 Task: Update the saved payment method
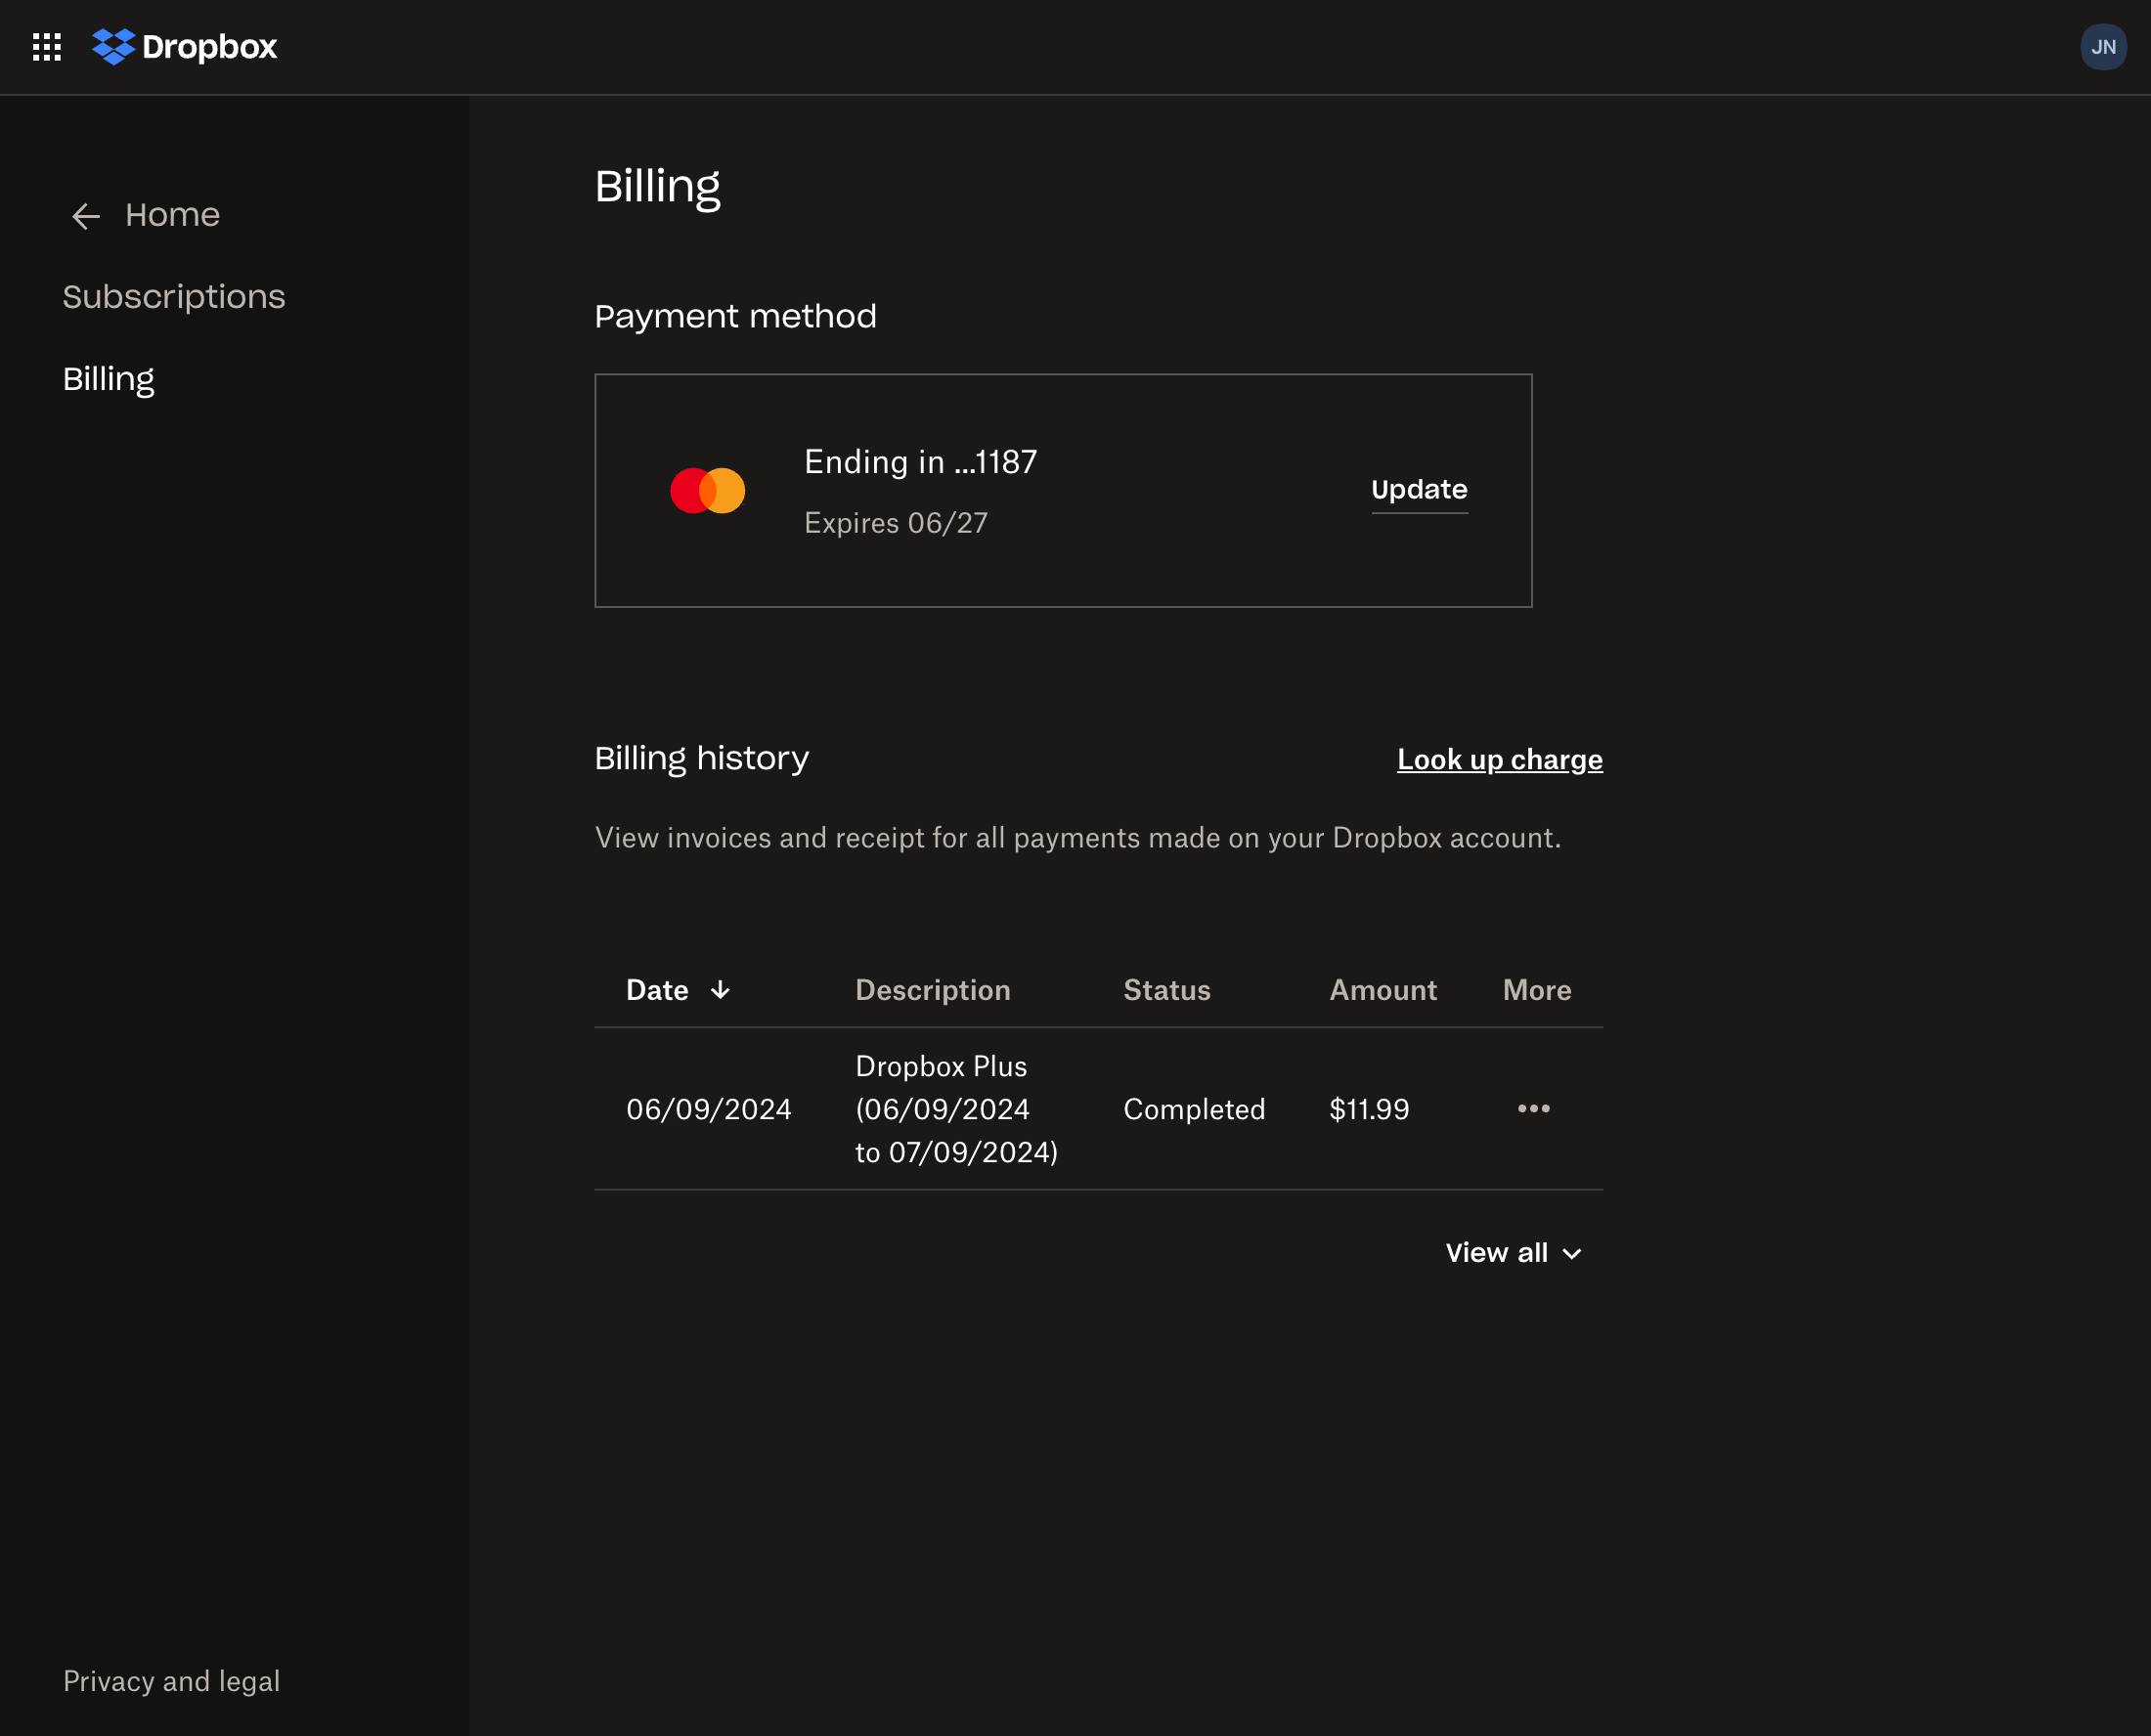tap(1418, 489)
